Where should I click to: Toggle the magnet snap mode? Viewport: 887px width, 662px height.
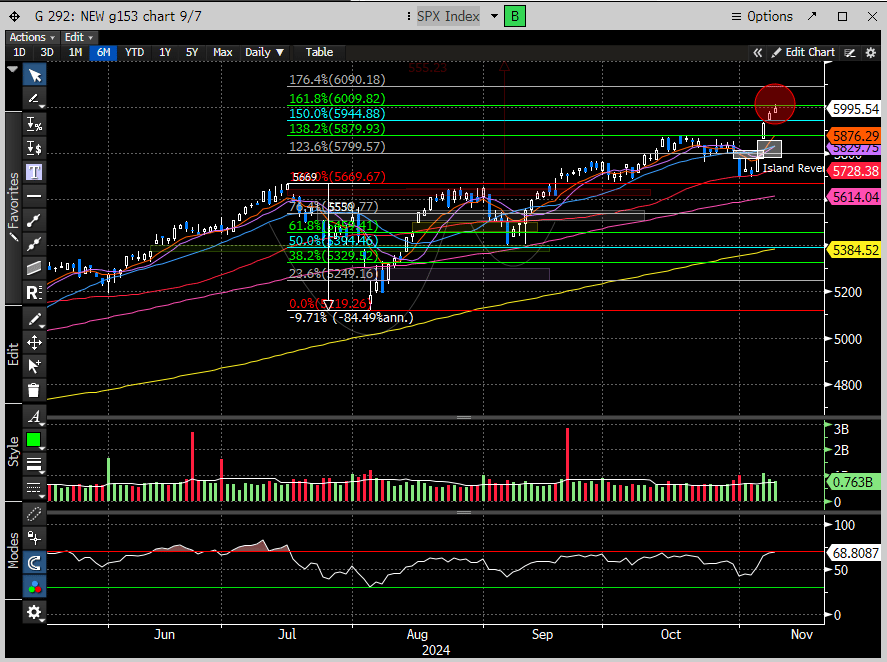[x=35, y=562]
